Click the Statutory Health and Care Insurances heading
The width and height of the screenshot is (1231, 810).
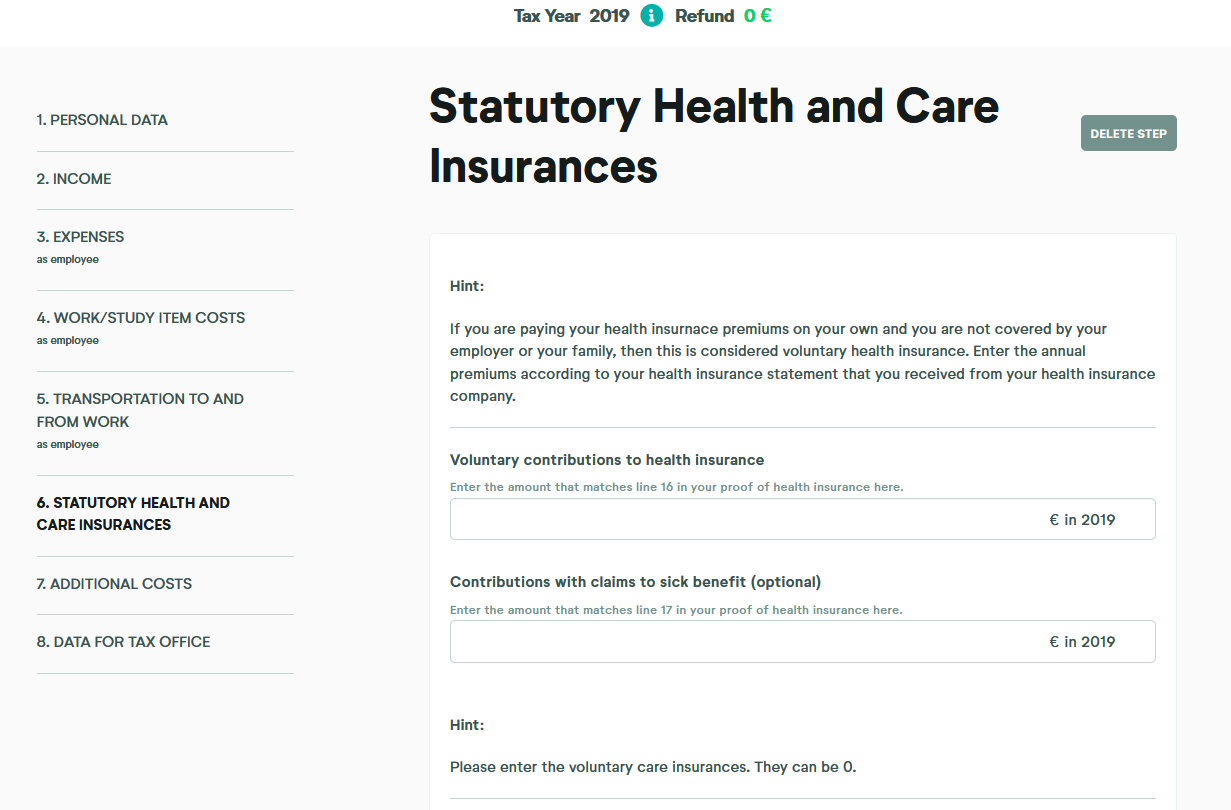[713, 136]
